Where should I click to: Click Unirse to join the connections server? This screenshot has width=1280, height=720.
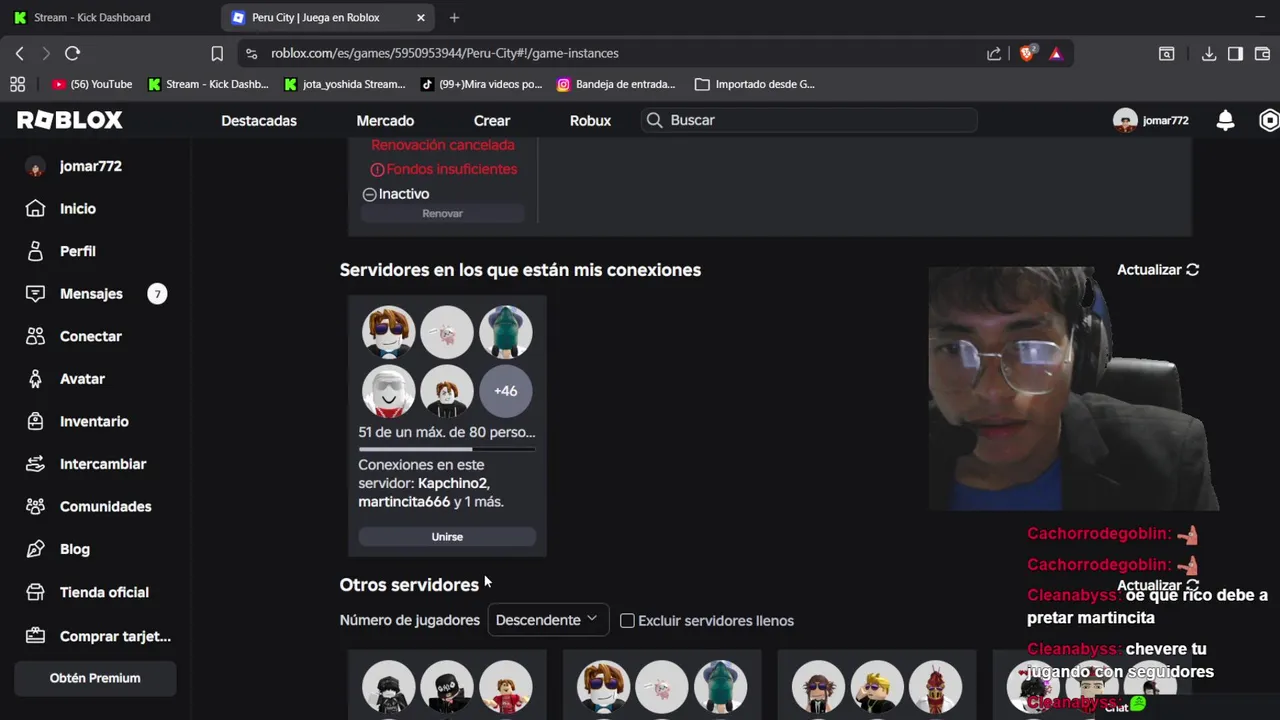[447, 537]
